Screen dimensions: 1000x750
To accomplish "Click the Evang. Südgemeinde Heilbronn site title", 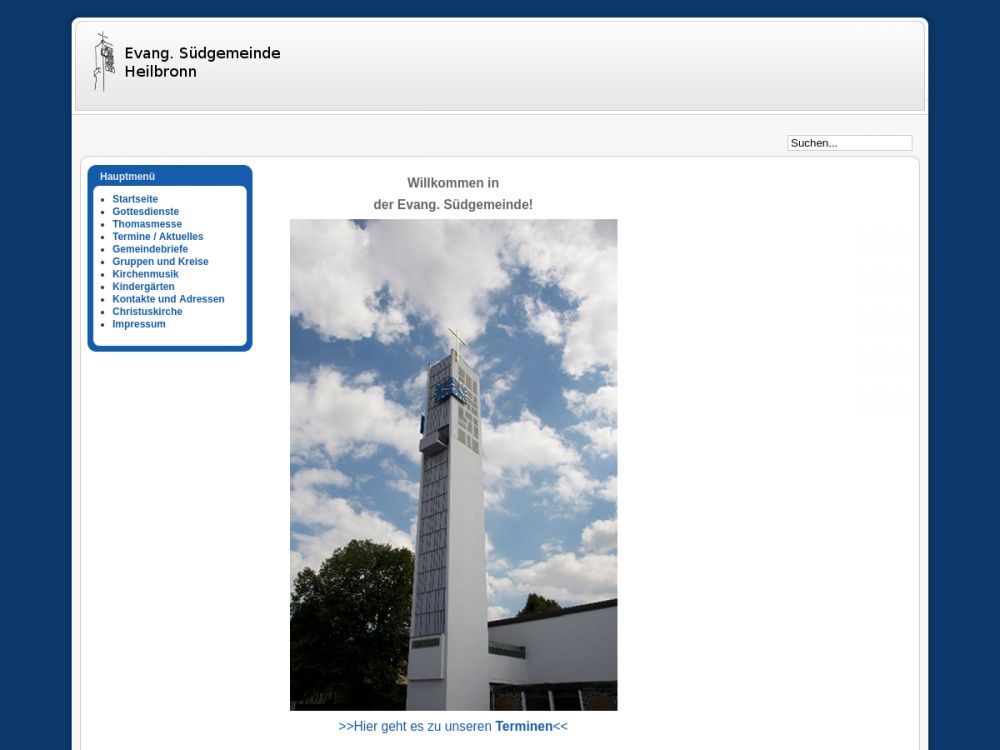I will (x=202, y=62).
